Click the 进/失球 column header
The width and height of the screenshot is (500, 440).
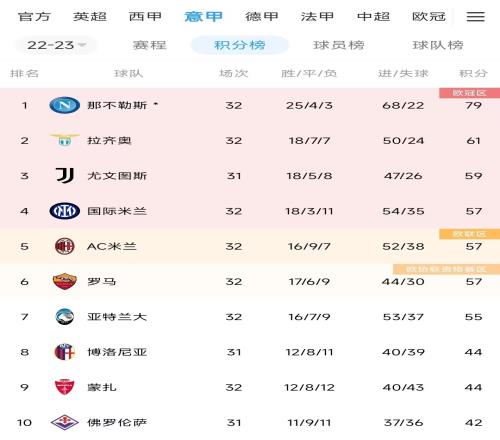coord(403,73)
